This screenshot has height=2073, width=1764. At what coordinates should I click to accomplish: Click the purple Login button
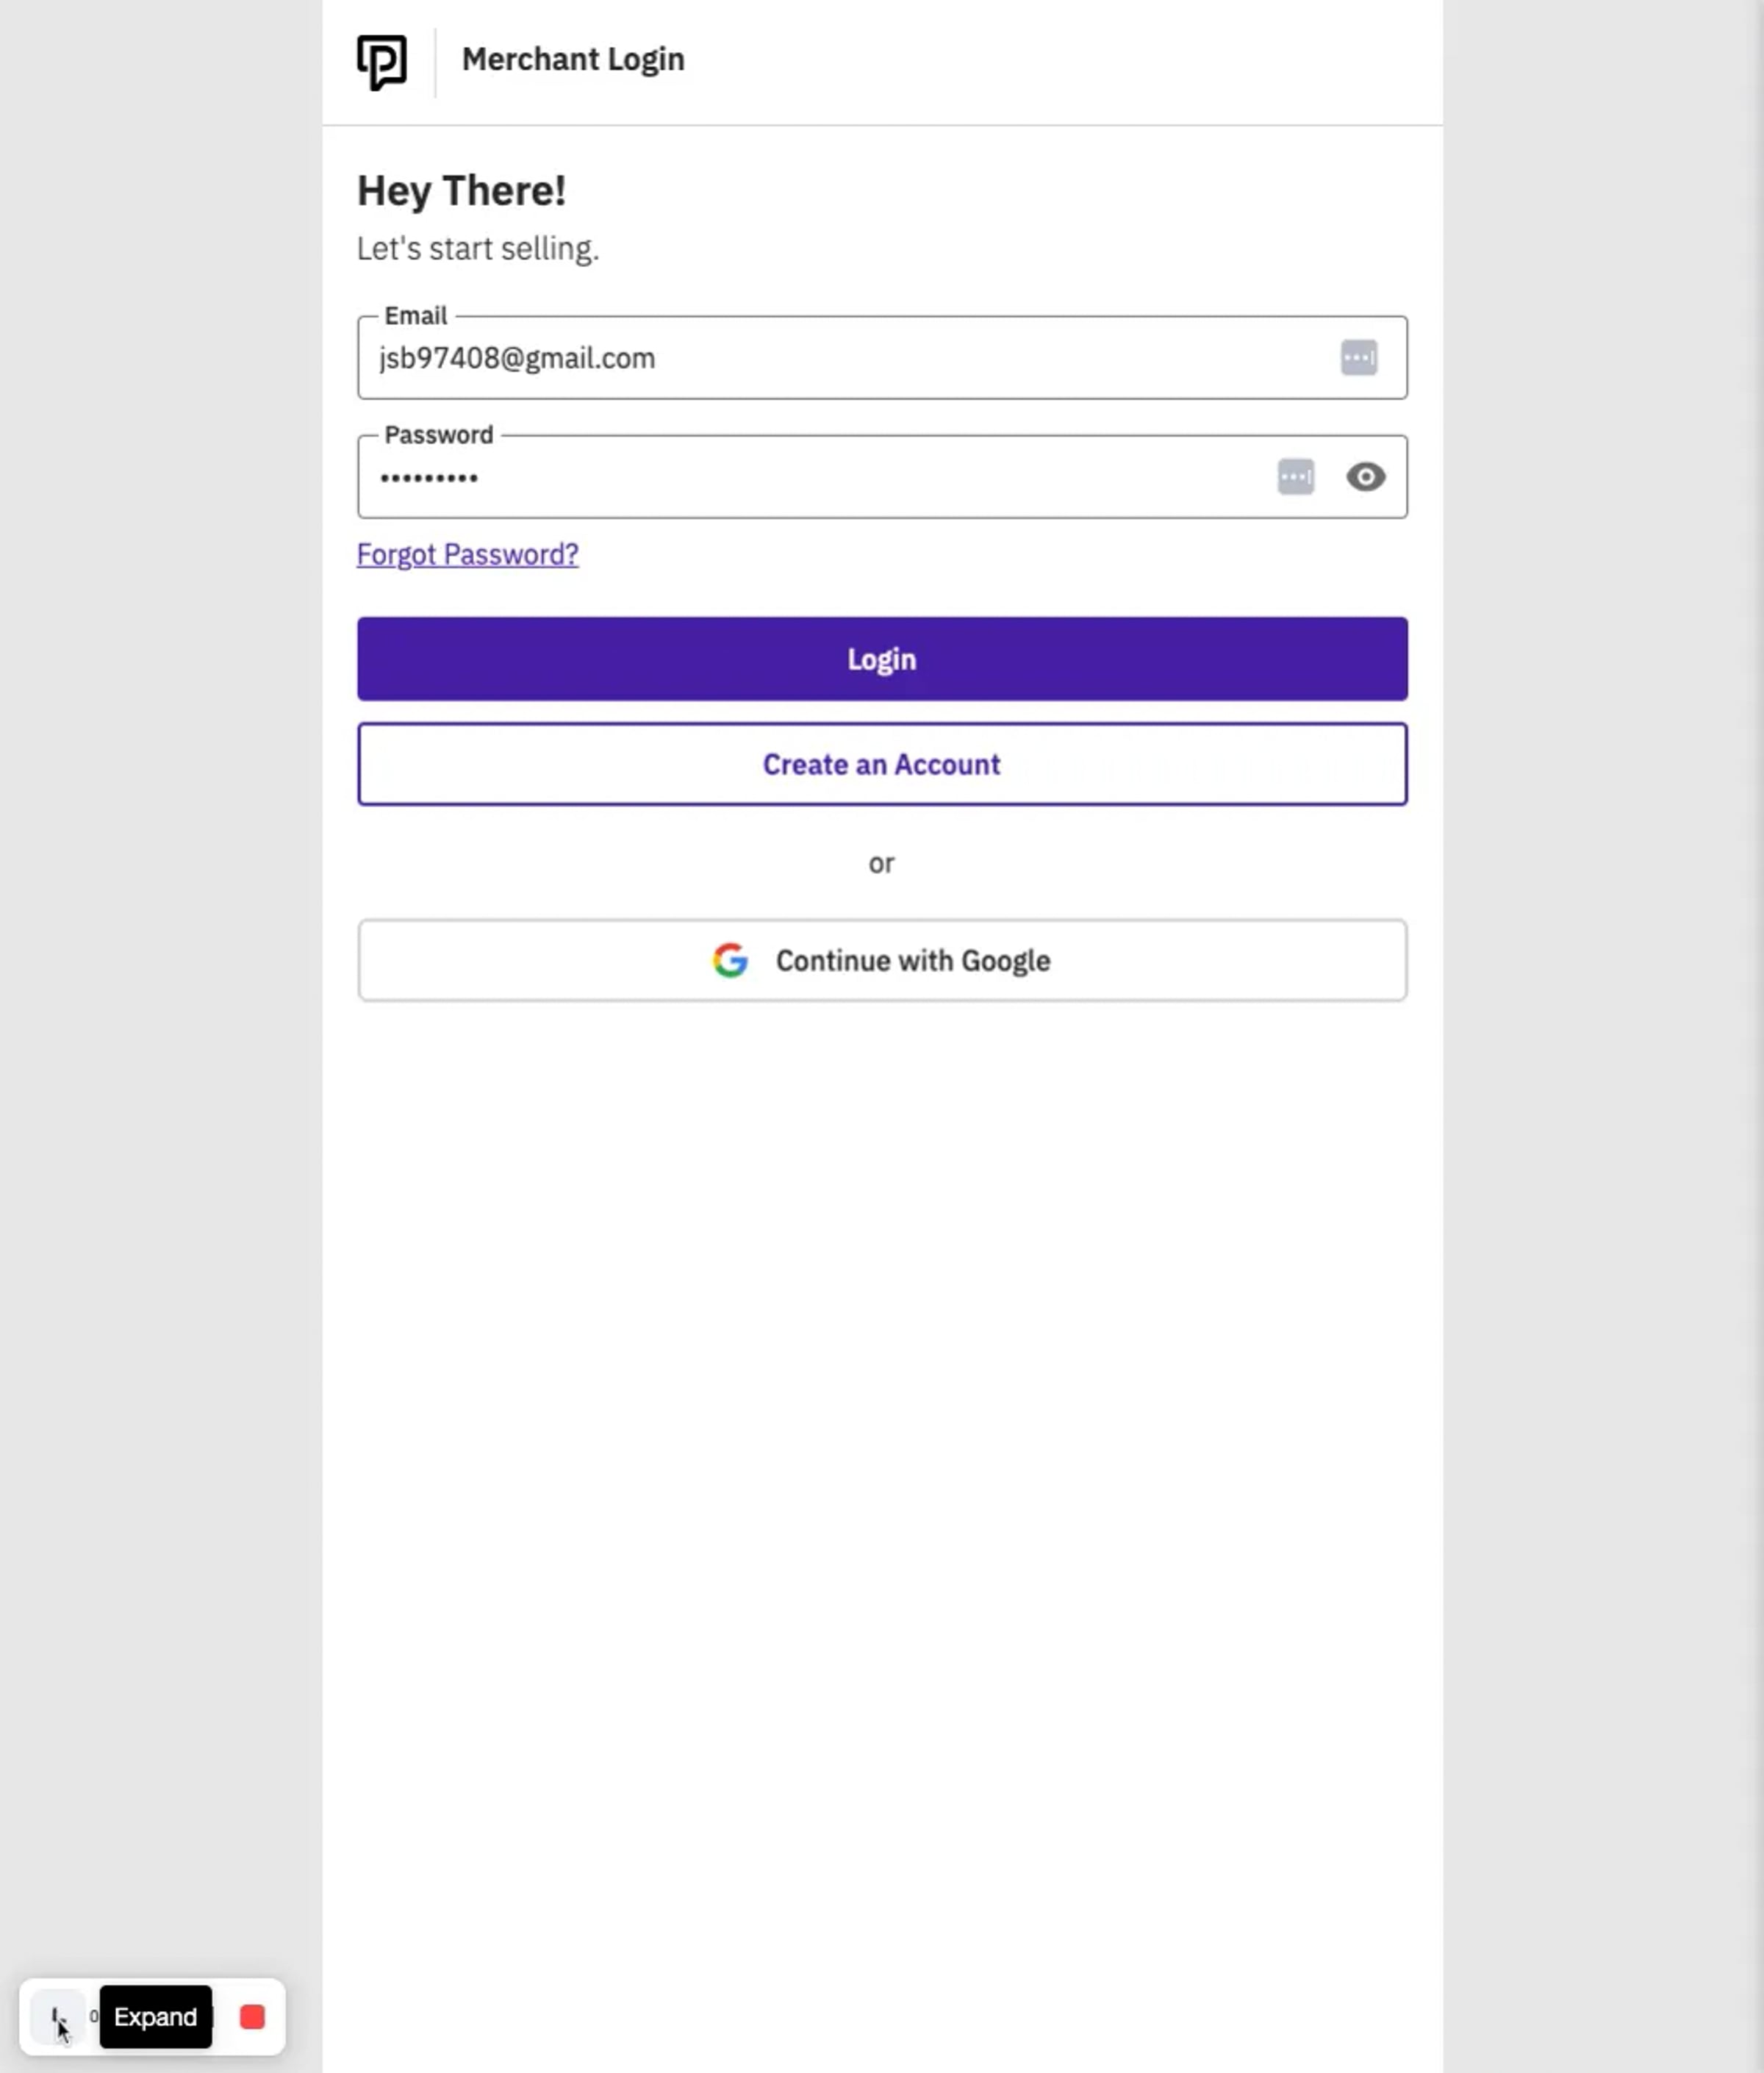(882, 658)
